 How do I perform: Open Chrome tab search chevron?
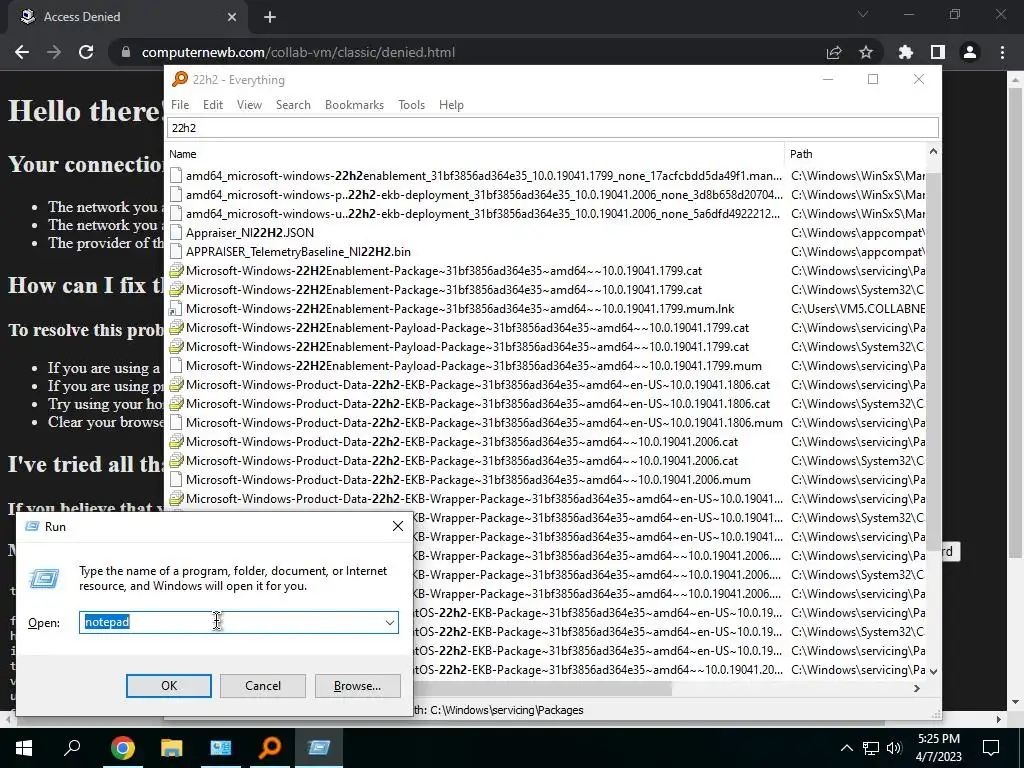pyautogui.click(x=863, y=14)
